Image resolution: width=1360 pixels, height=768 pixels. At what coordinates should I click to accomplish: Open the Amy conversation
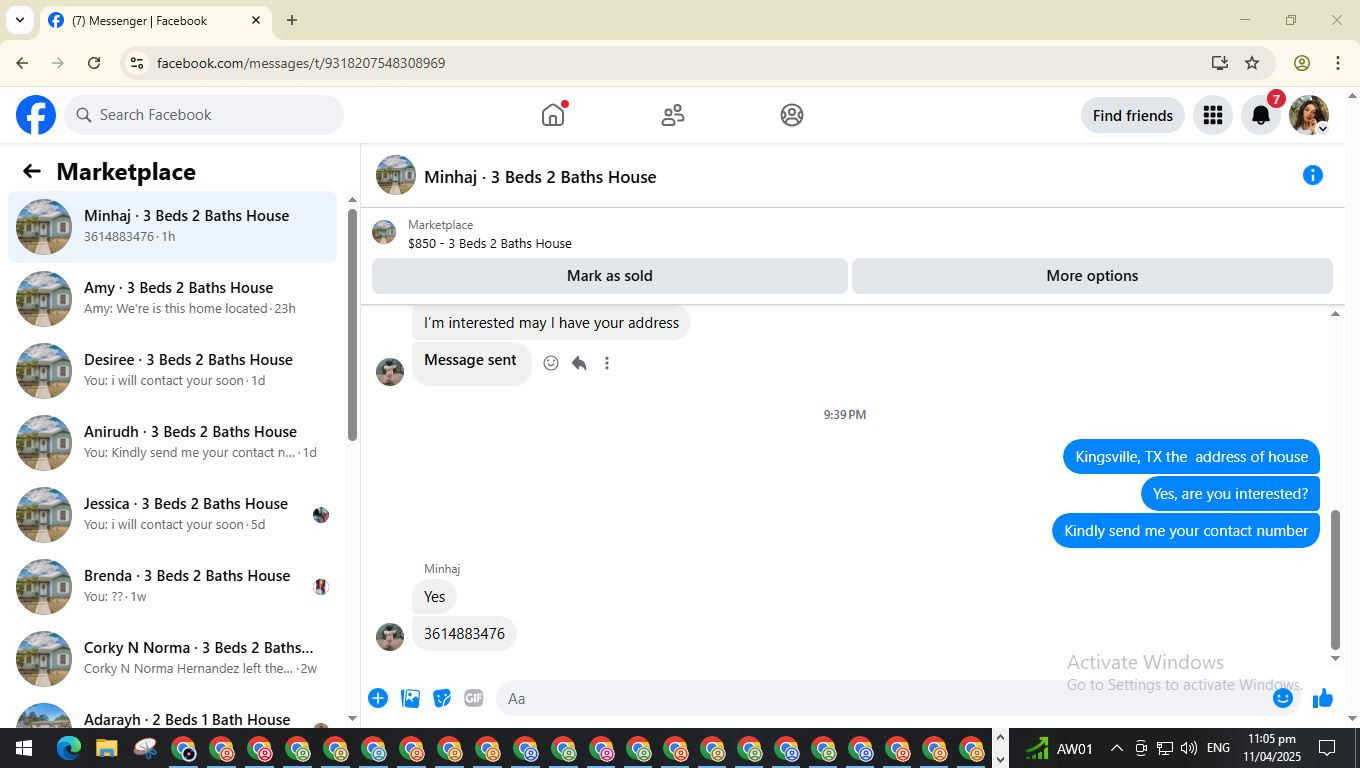(172, 299)
